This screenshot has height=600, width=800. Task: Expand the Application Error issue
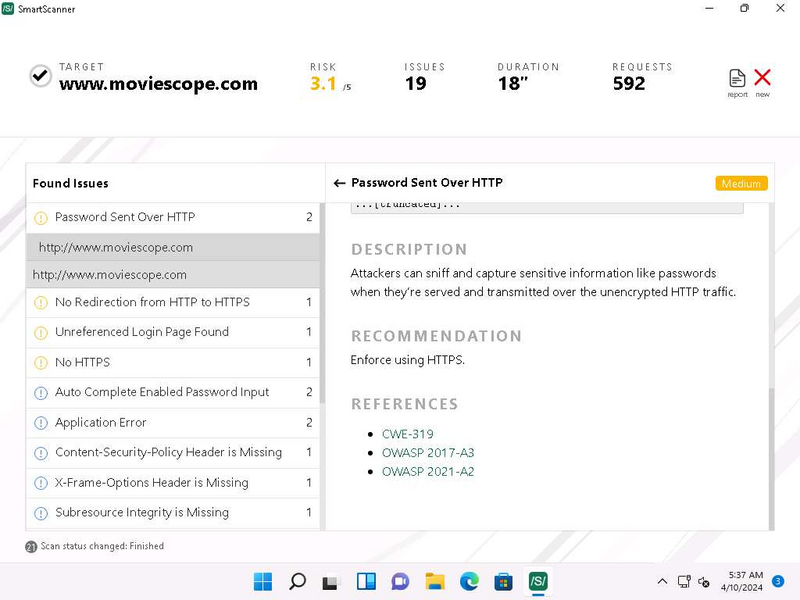pos(172,423)
